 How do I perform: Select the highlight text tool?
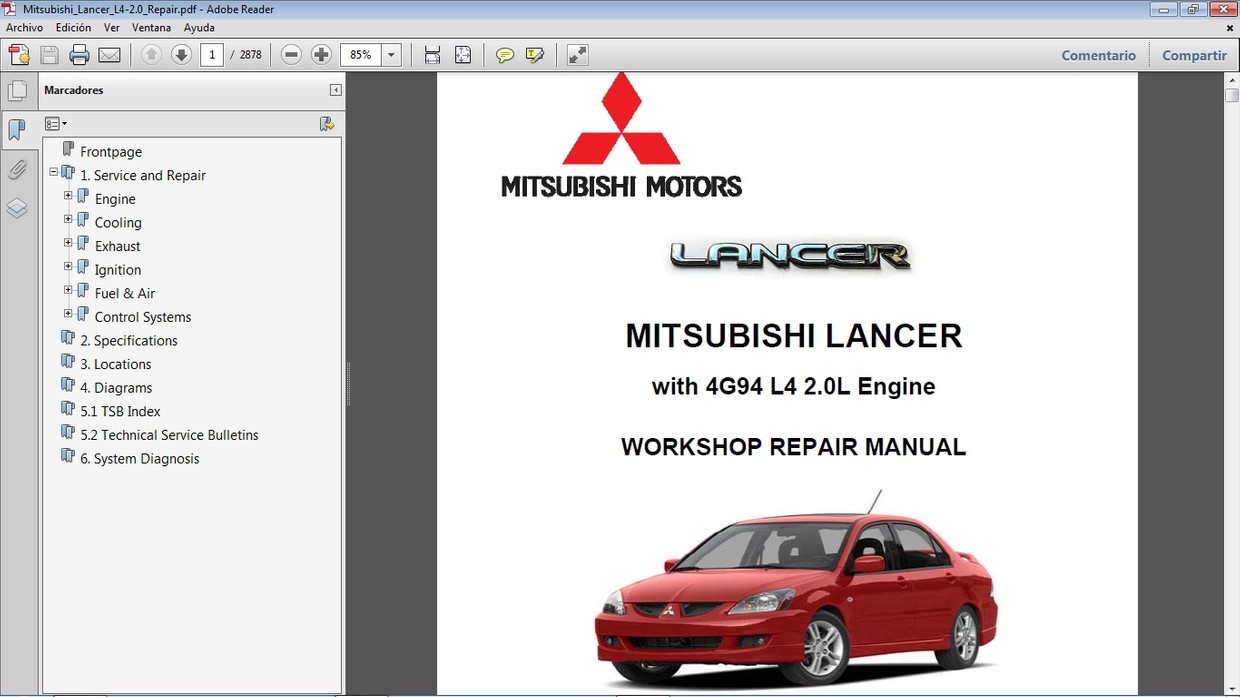click(x=535, y=55)
